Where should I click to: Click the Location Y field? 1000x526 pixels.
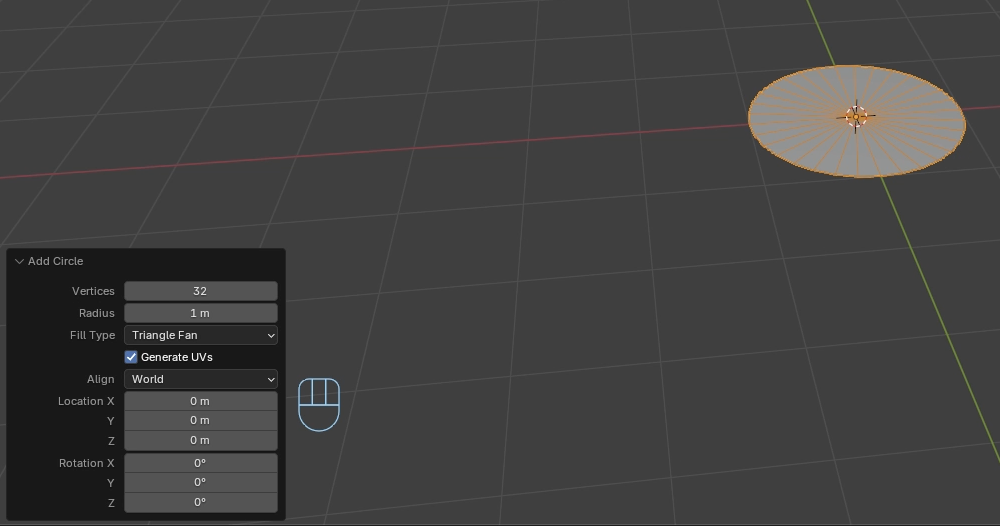[x=201, y=421]
